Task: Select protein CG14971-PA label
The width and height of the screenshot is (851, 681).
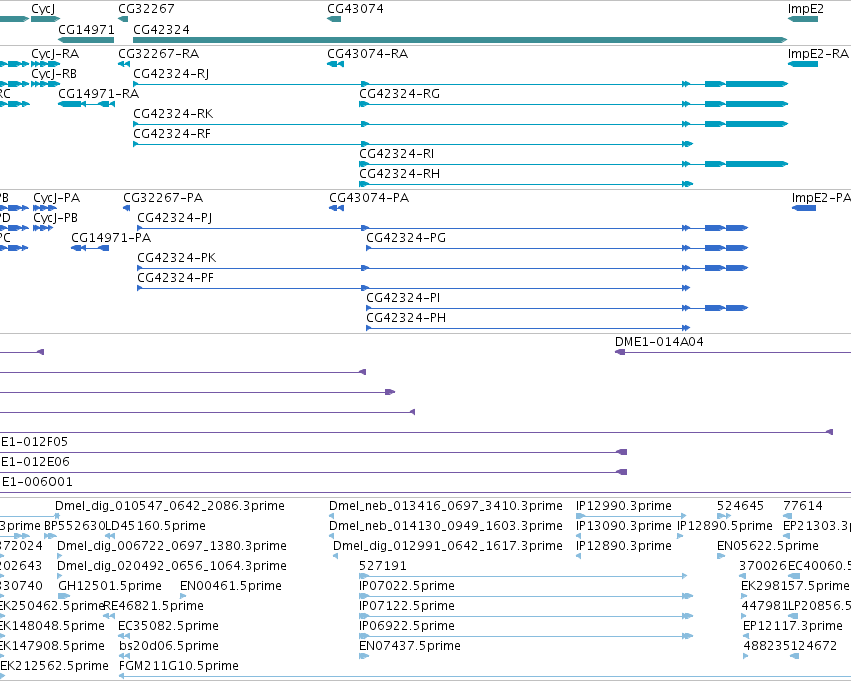Action: tap(111, 238)
